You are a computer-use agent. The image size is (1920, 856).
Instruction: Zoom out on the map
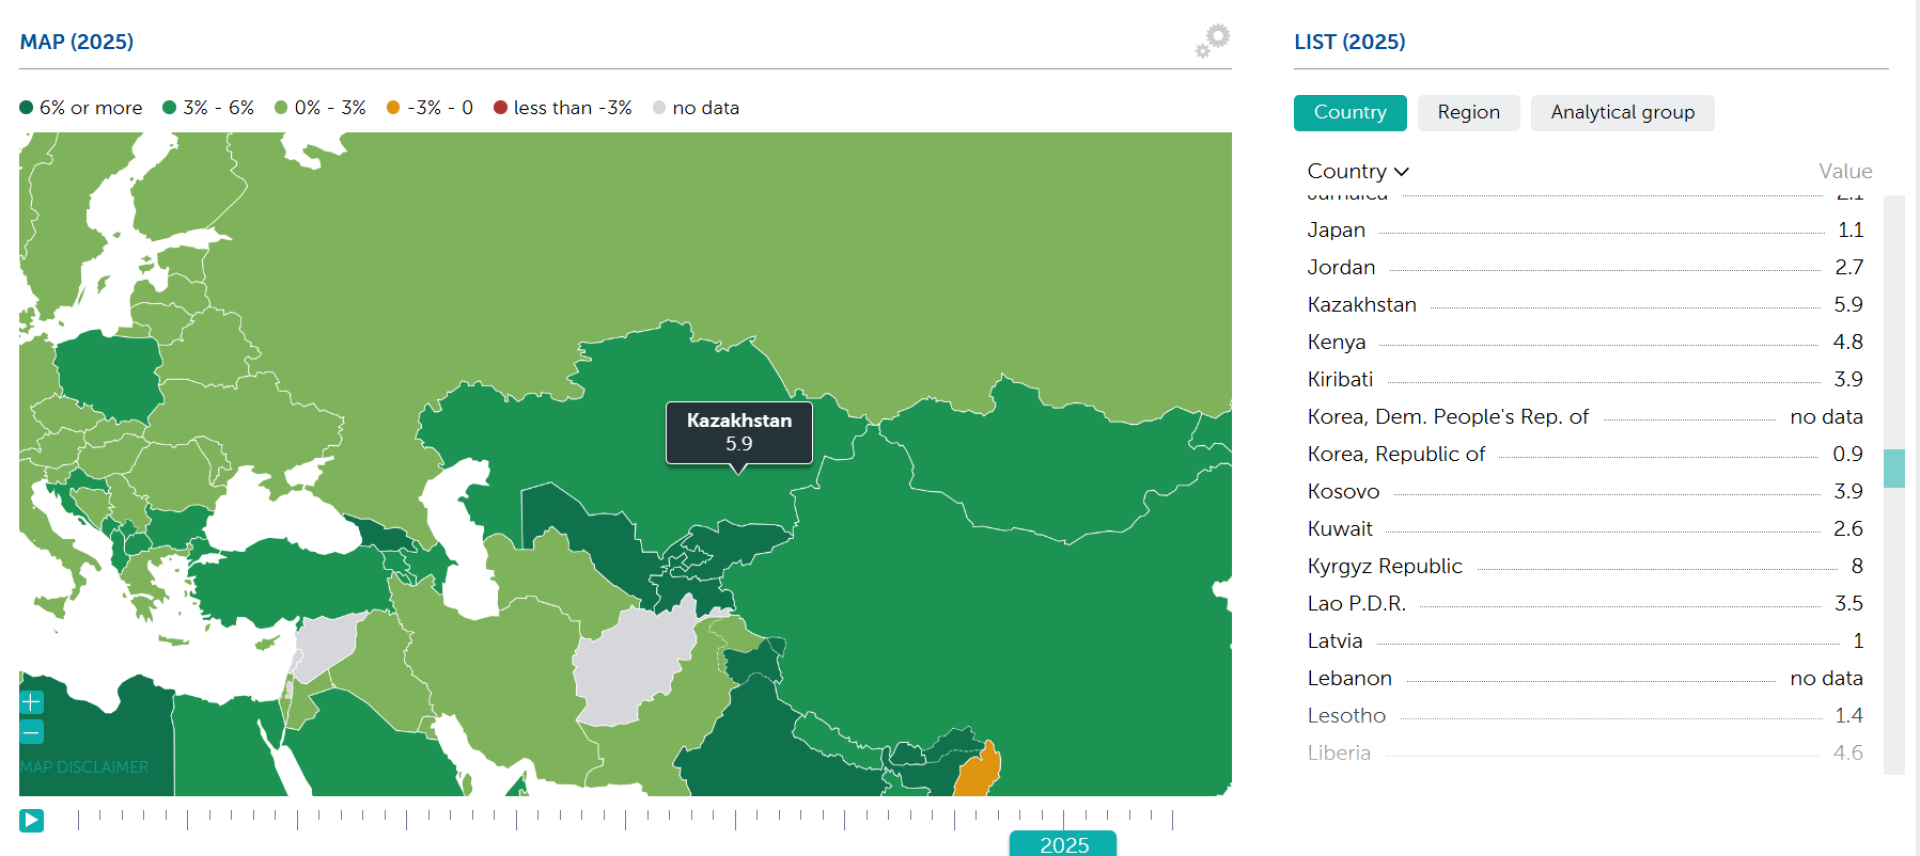(x=31, y=732)
